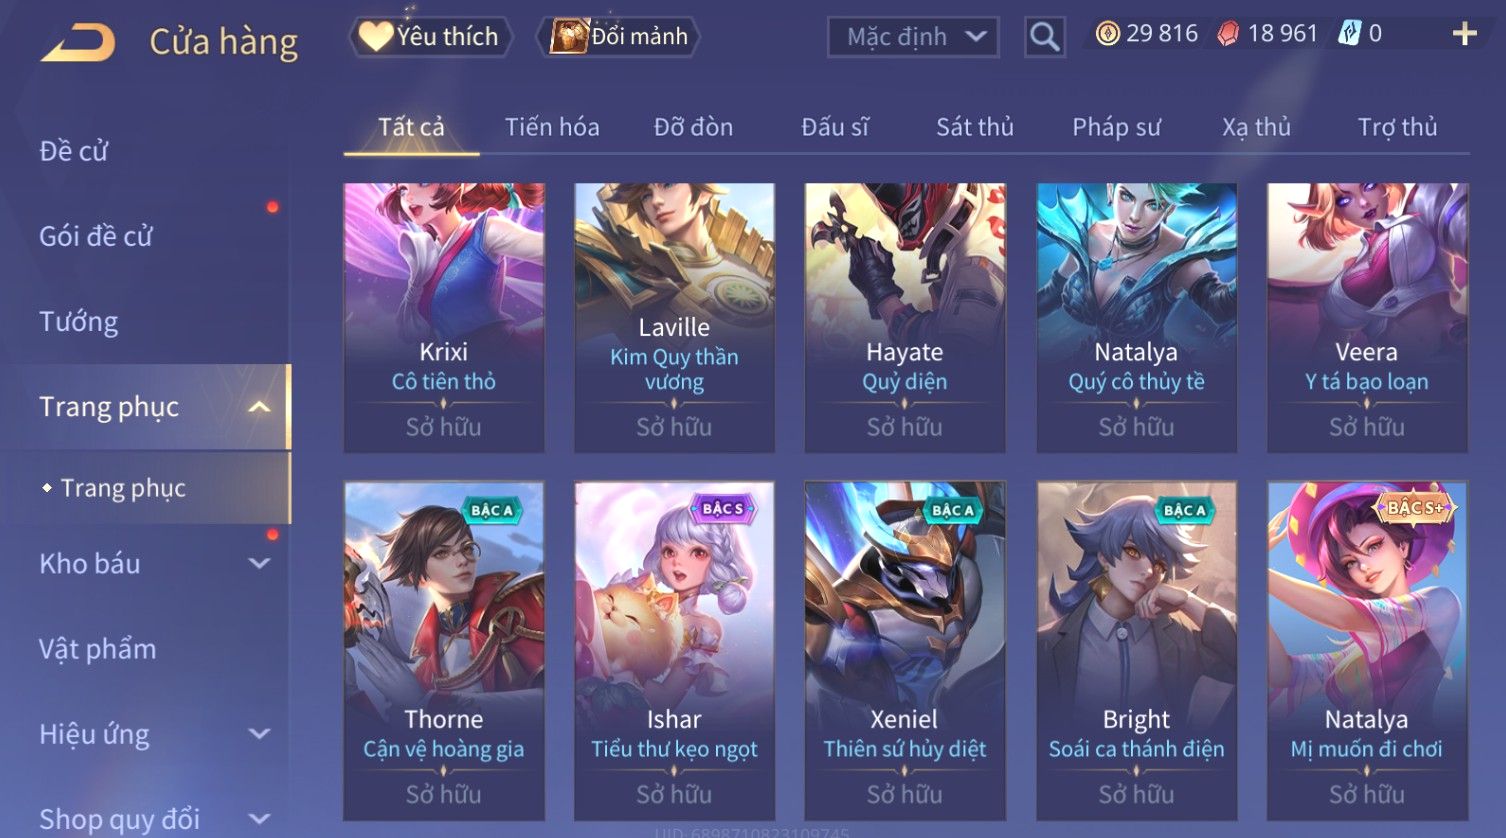This screenshot has width=1506, height=838.
Task: Open the Mặc định sort dropdown
Action: click(913, 37)
